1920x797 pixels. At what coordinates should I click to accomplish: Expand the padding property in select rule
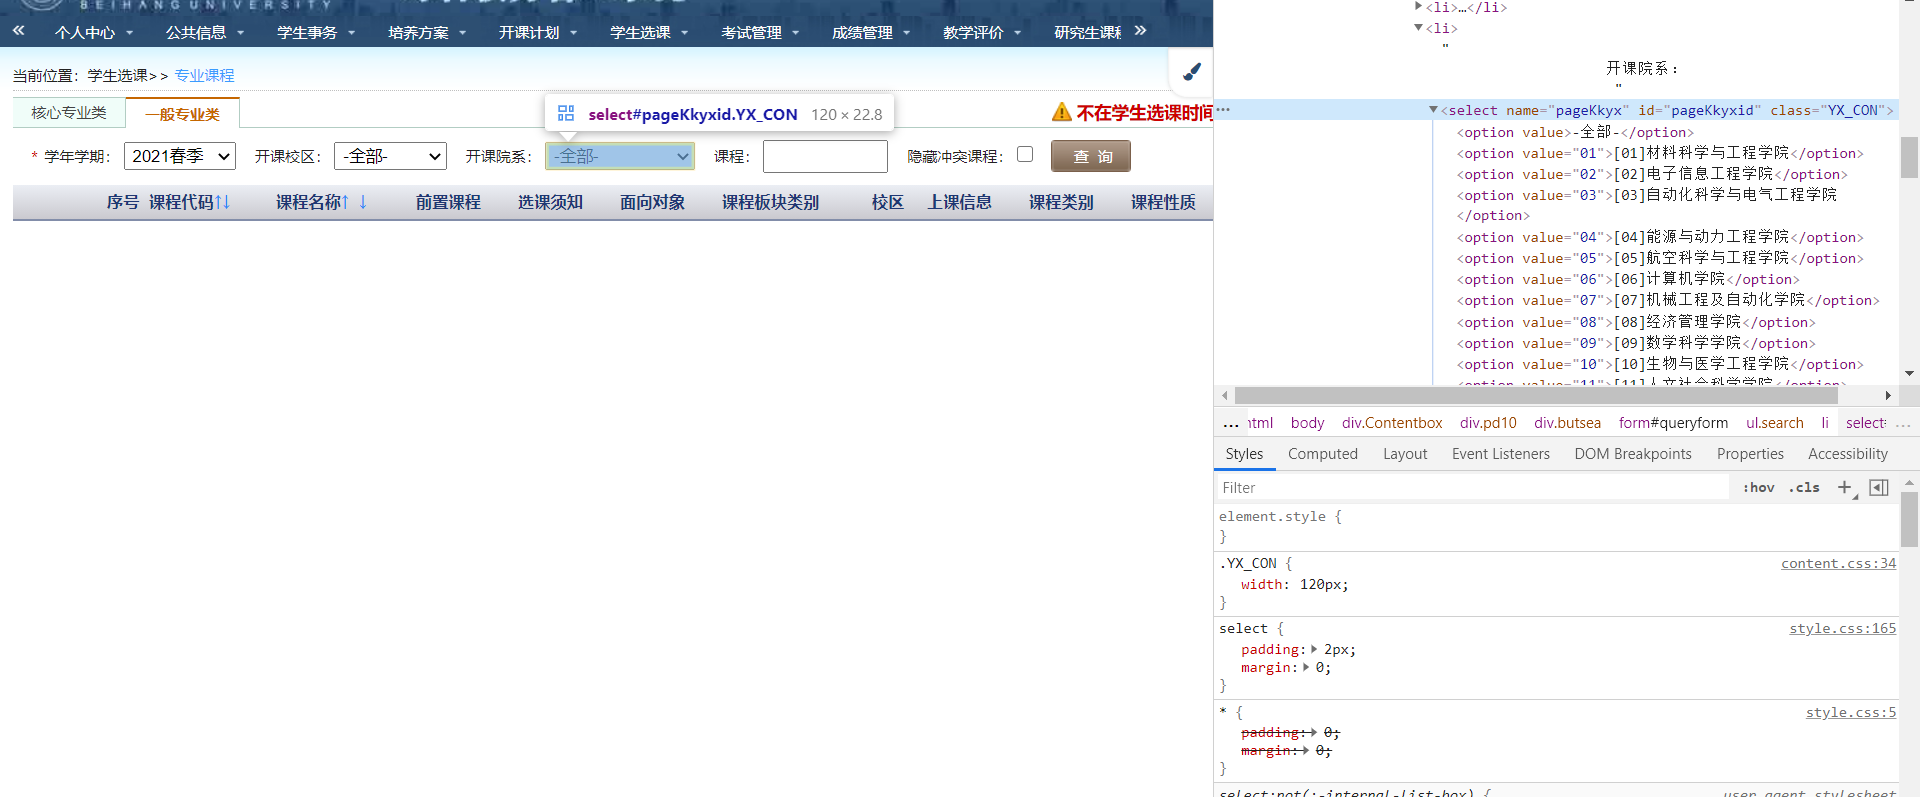[1314, 649]
